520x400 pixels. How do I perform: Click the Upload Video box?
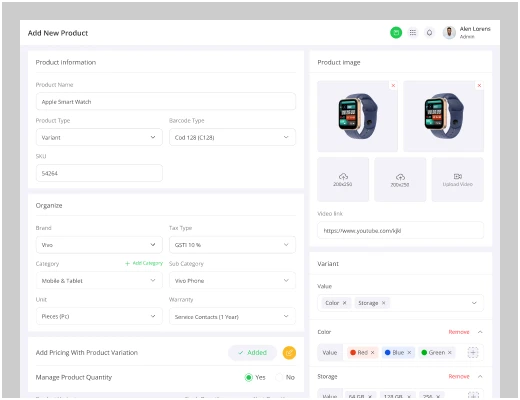click(457, 180)
